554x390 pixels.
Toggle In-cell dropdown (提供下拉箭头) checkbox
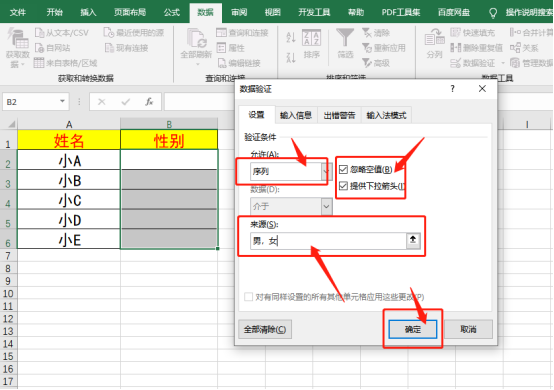(343, 186)
